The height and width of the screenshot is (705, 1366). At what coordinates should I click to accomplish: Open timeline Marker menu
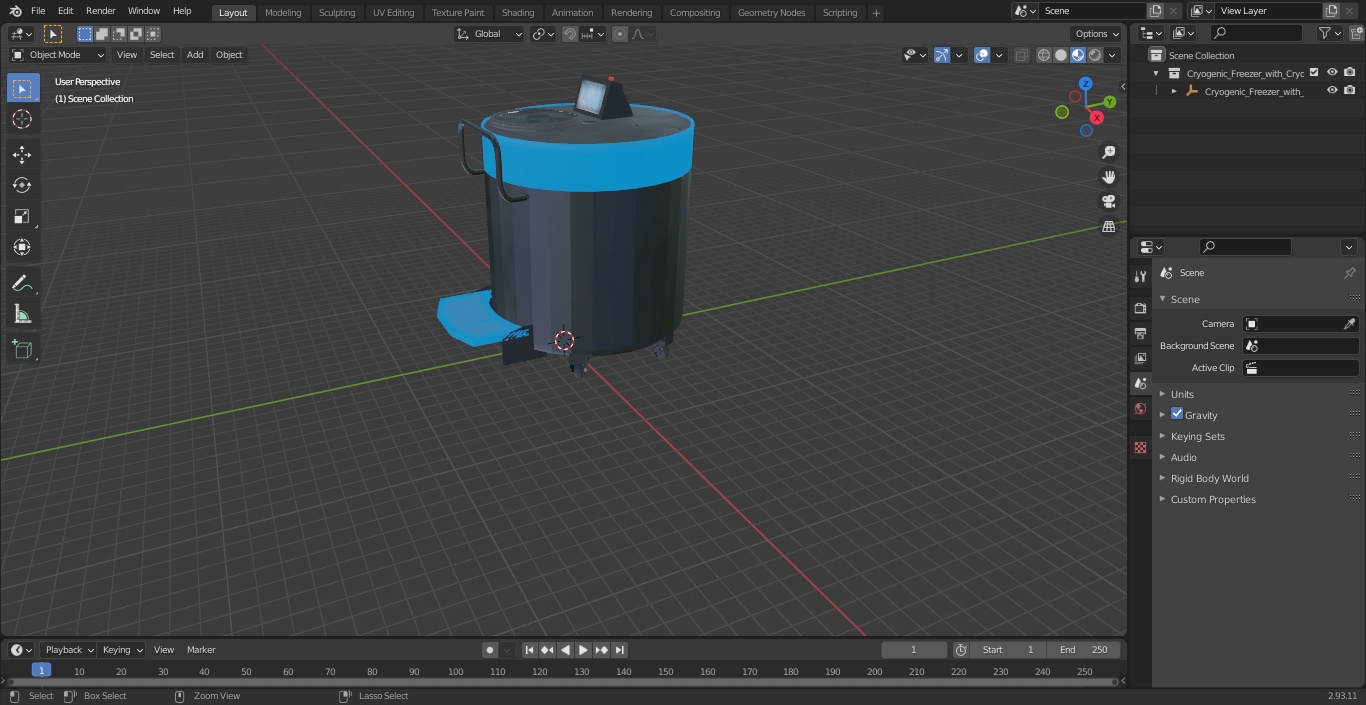pyautogui.click(x=201, y=649)
